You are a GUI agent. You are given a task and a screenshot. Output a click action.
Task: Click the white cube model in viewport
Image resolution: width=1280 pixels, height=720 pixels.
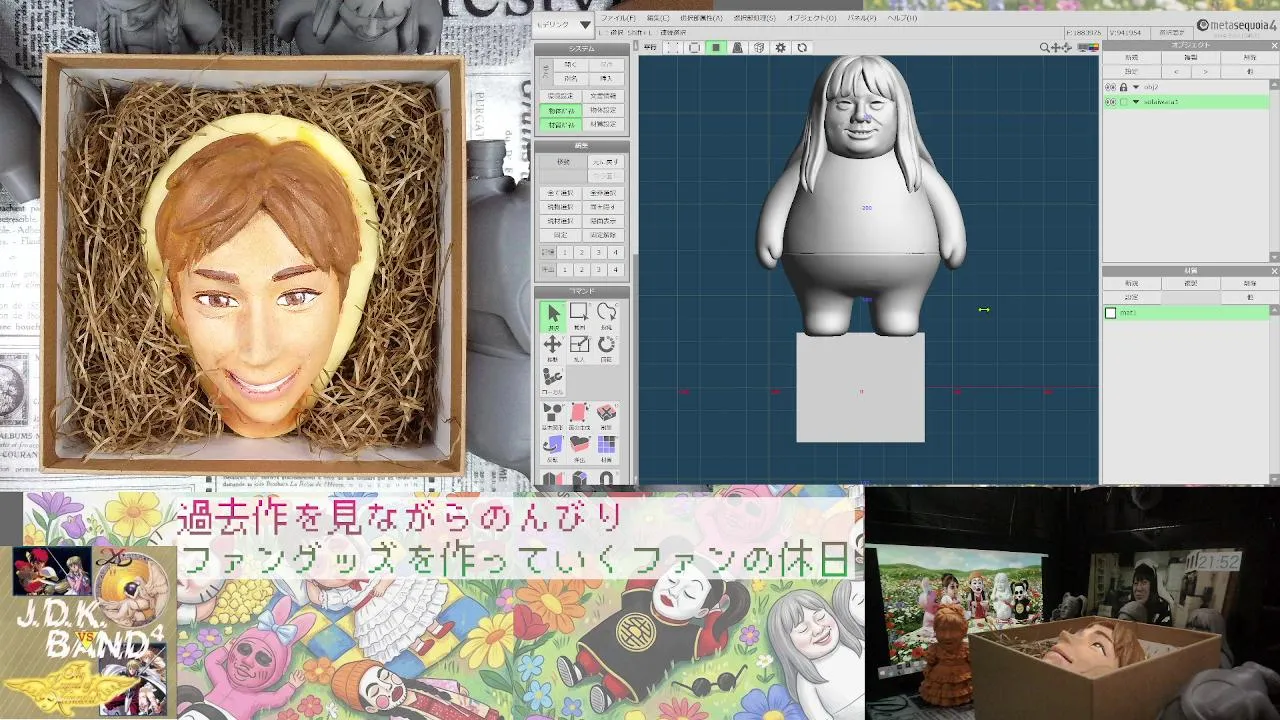click(861, 388)
